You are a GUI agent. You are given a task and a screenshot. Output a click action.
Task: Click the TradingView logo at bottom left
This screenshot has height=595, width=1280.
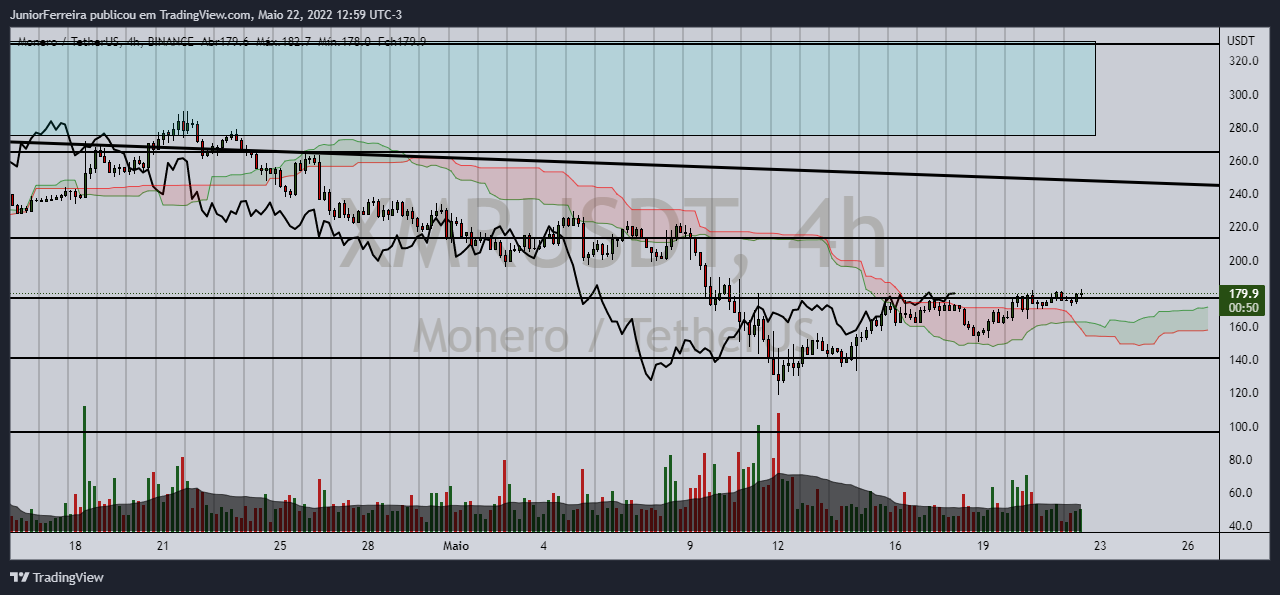coord(56,577)
